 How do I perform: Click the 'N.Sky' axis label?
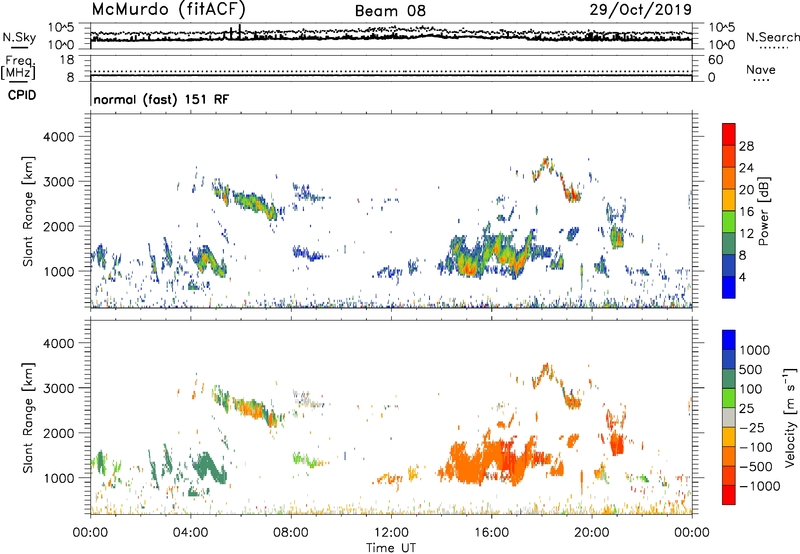(19, 37)
